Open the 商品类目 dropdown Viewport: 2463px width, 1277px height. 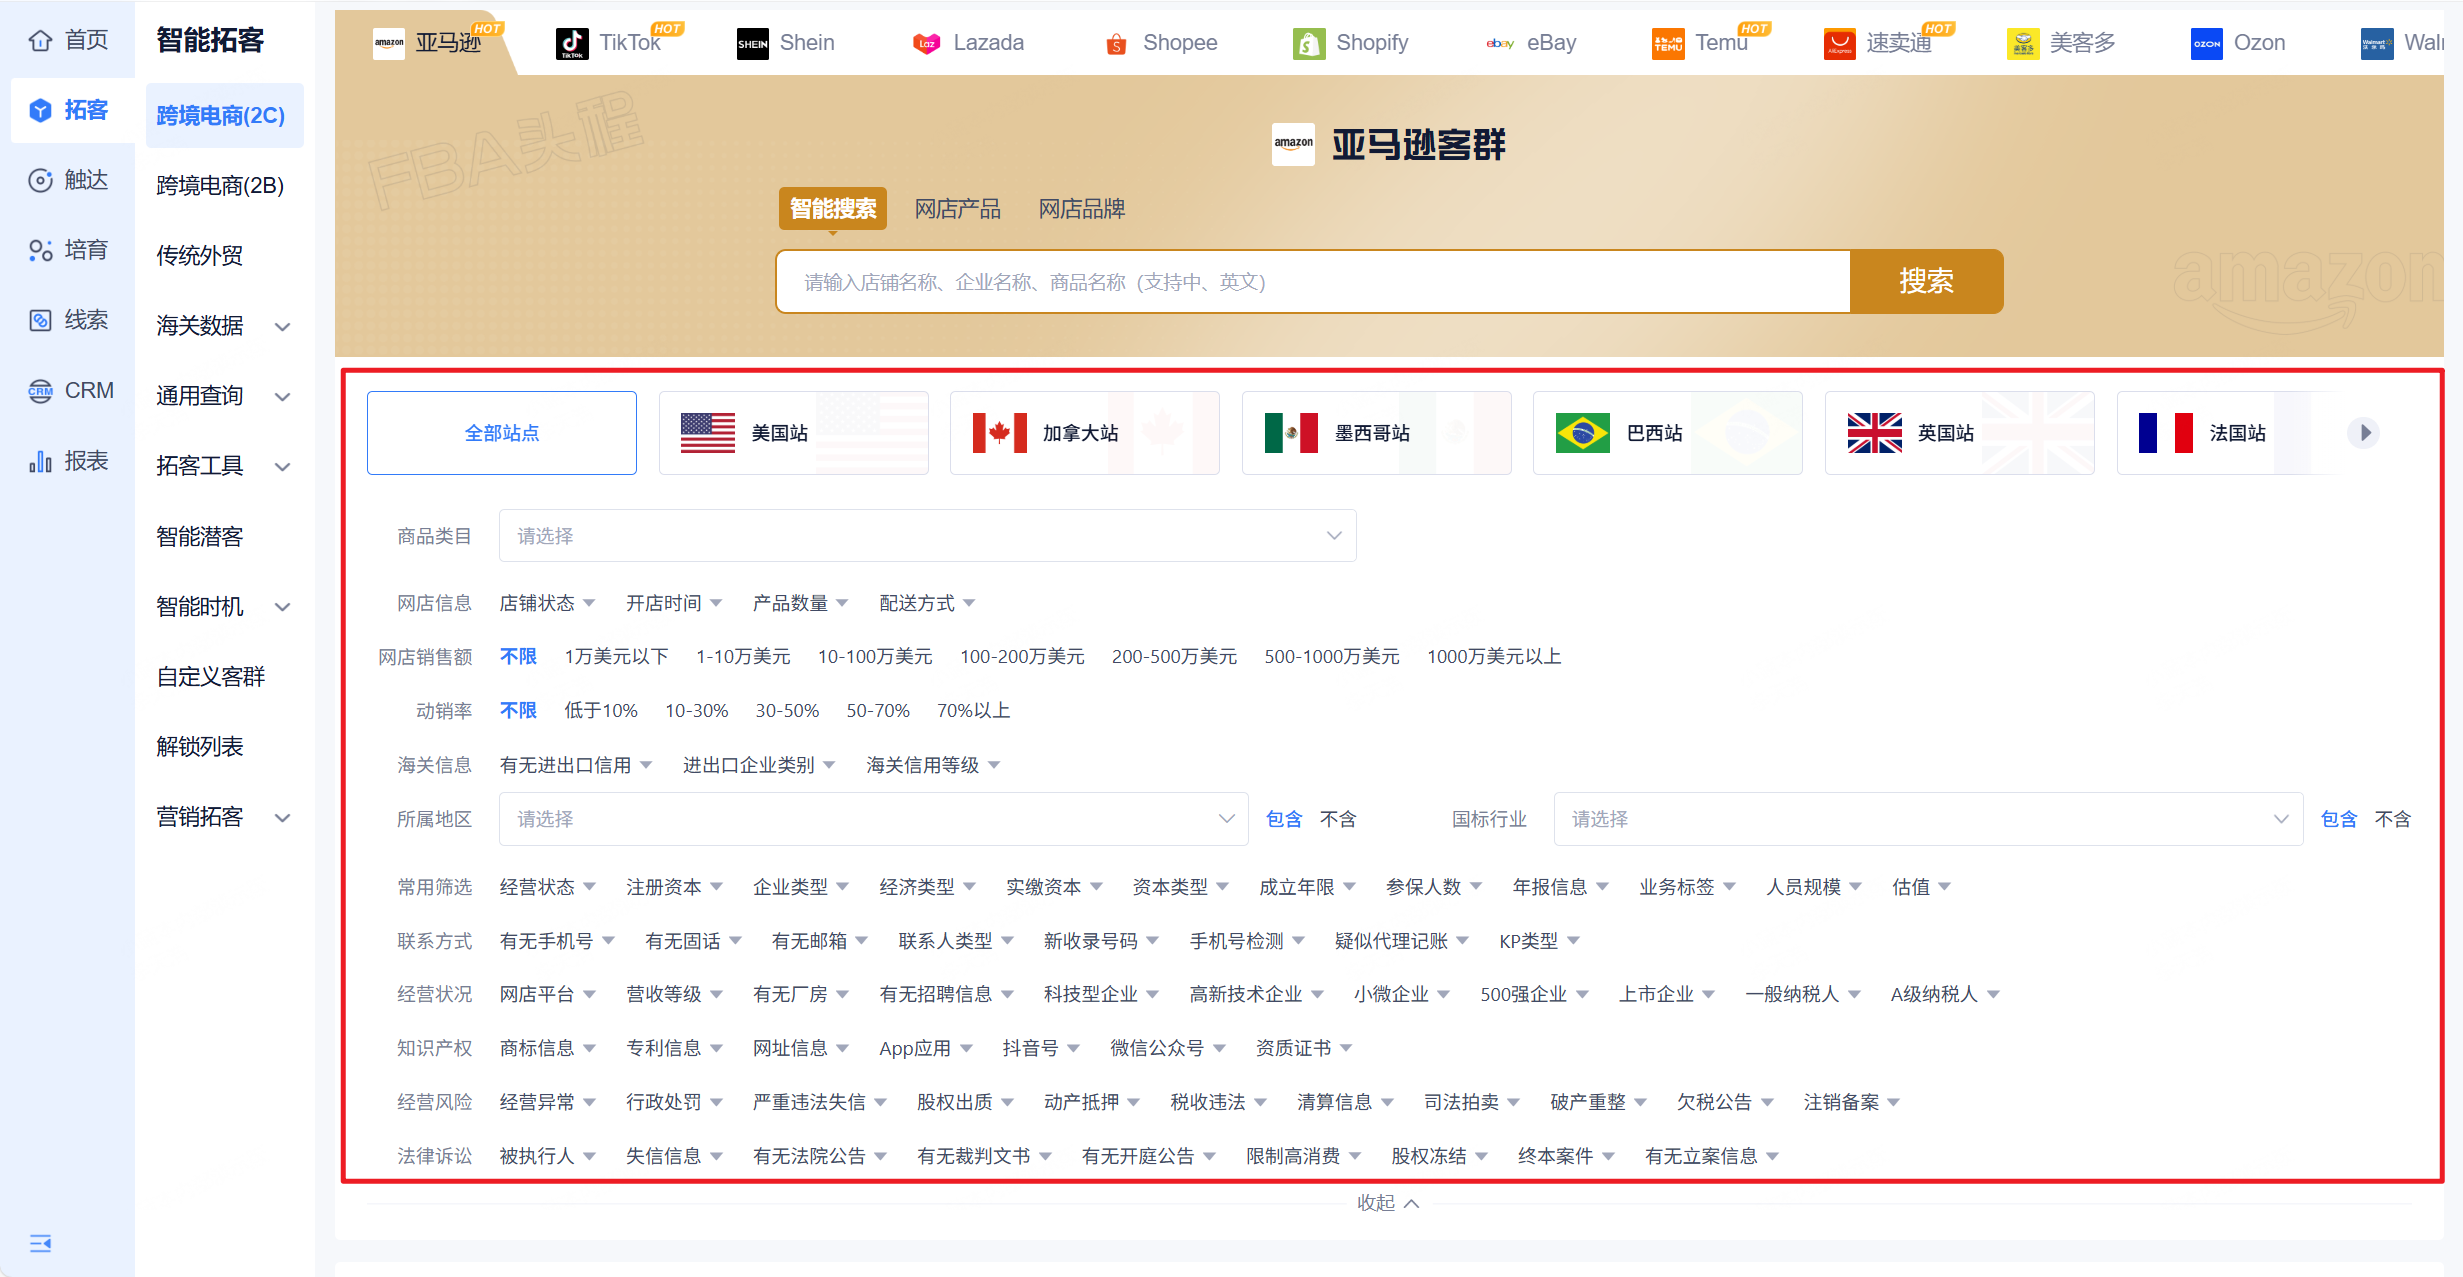tap(926, 536)
